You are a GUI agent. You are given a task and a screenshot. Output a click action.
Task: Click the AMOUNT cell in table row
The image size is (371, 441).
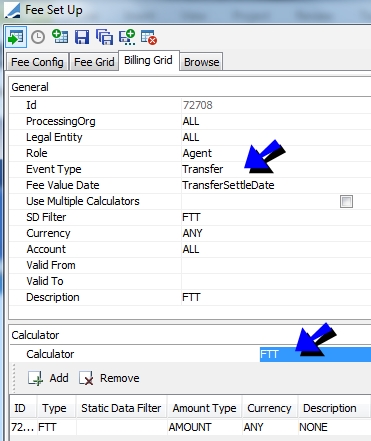pyautogui.click(x=204, y=427)
